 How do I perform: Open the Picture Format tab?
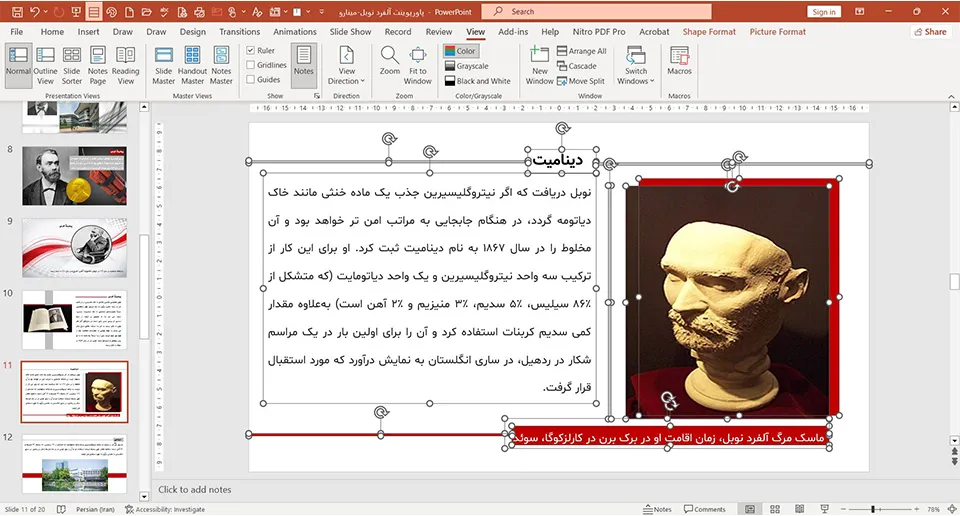pos(778,32)
